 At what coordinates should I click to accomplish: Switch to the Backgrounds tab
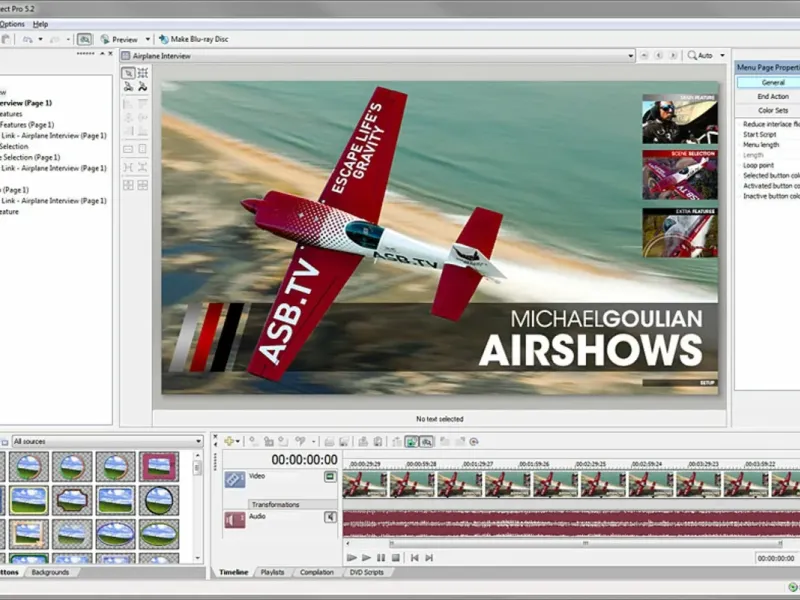(50, 572)
